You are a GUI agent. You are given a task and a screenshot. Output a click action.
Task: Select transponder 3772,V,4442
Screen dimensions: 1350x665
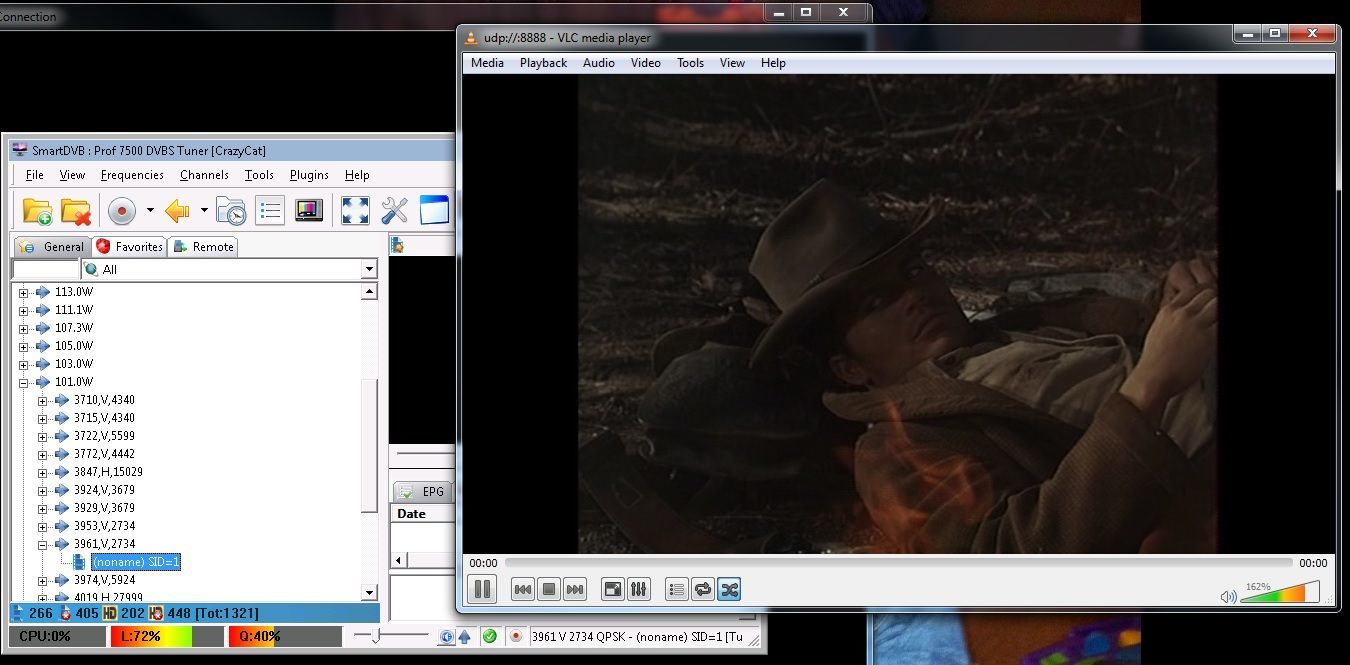click(104, 454)
